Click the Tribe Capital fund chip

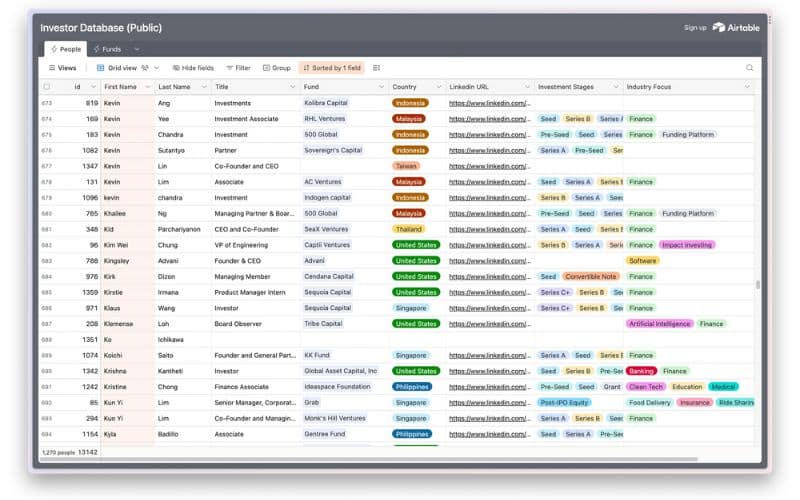click(323, 324)
